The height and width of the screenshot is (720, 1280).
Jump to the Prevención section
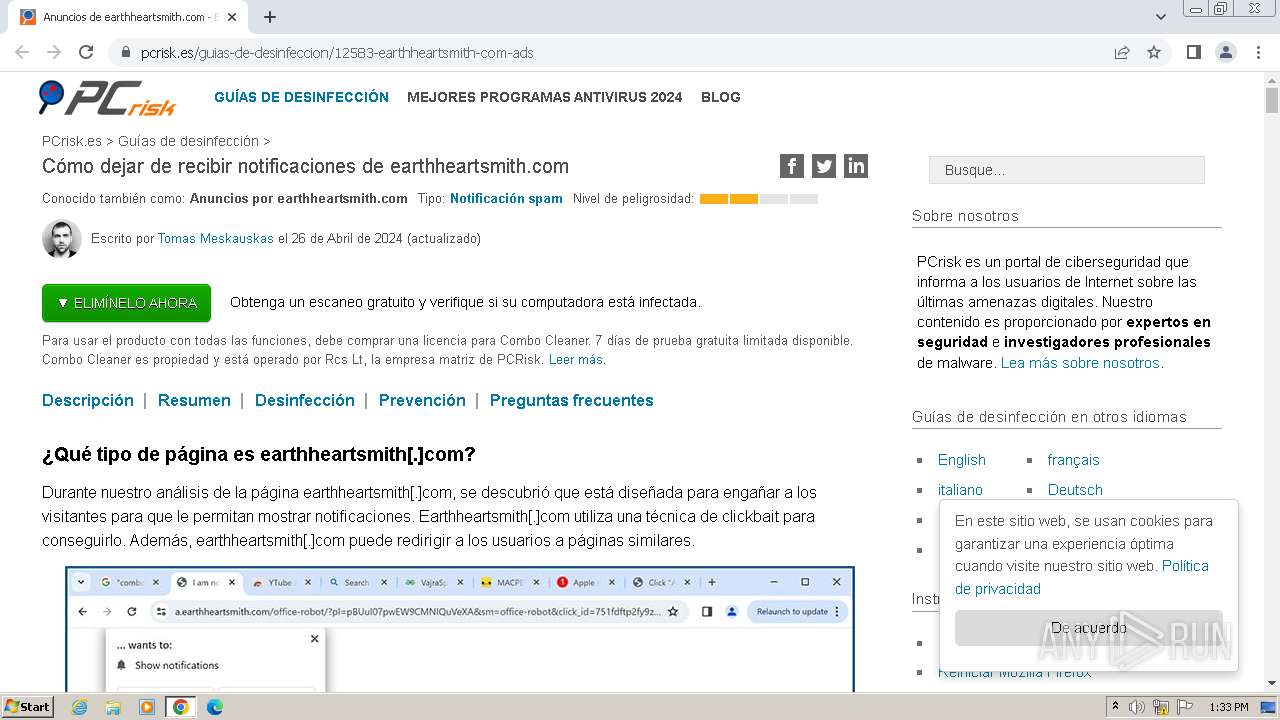click(422, 400)
